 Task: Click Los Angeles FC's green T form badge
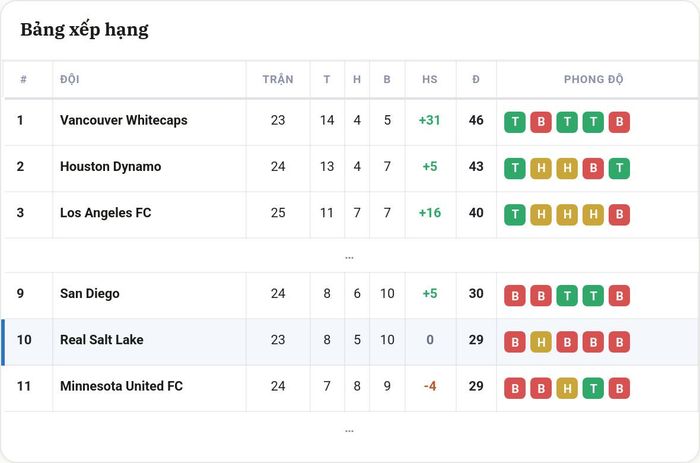pyautogui.click(x=515, y=215)
